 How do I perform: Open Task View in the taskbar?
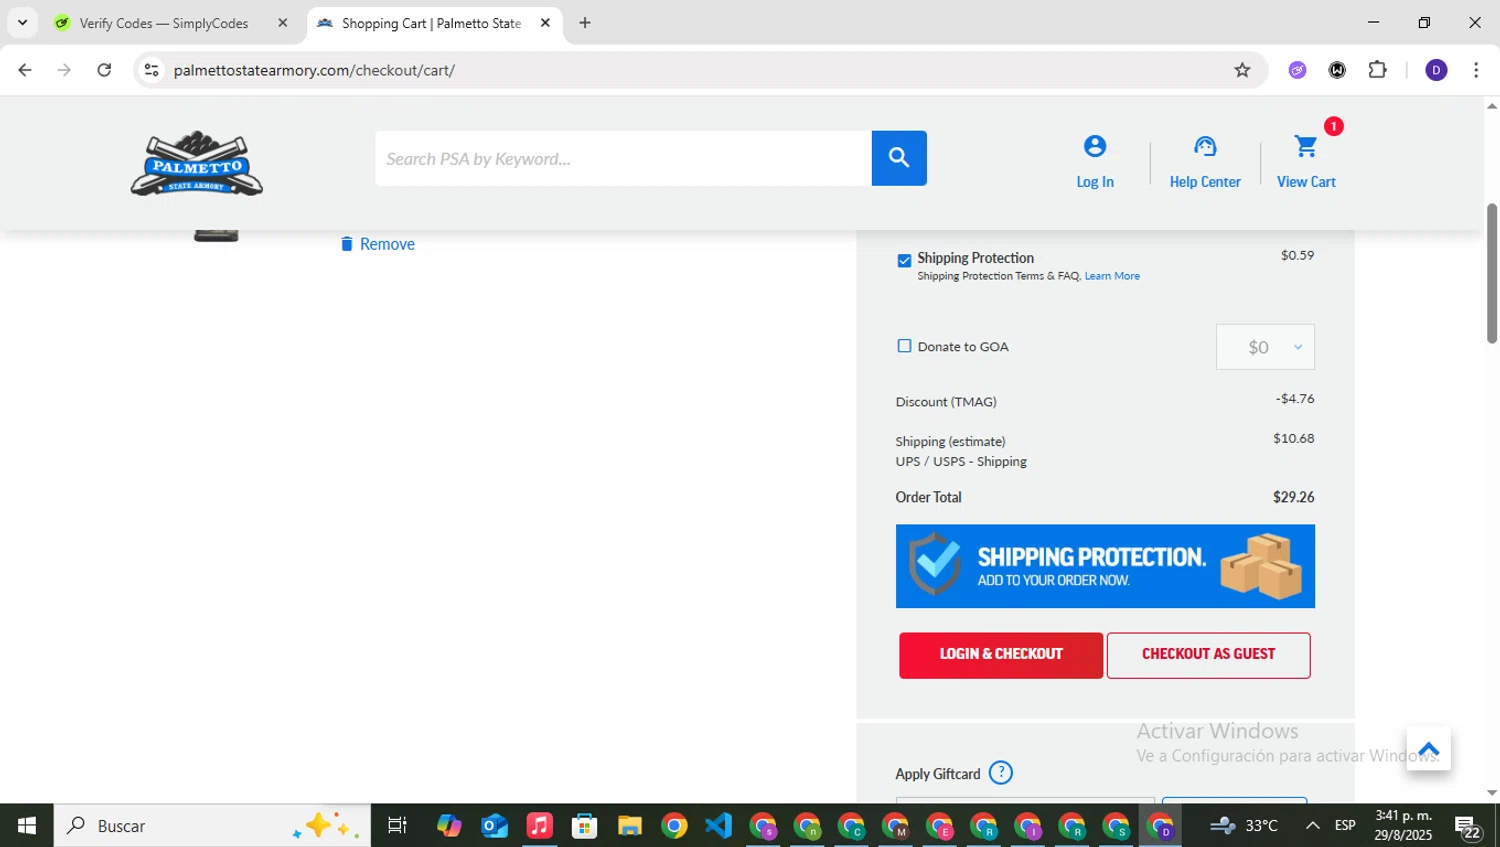pos(397,826)
